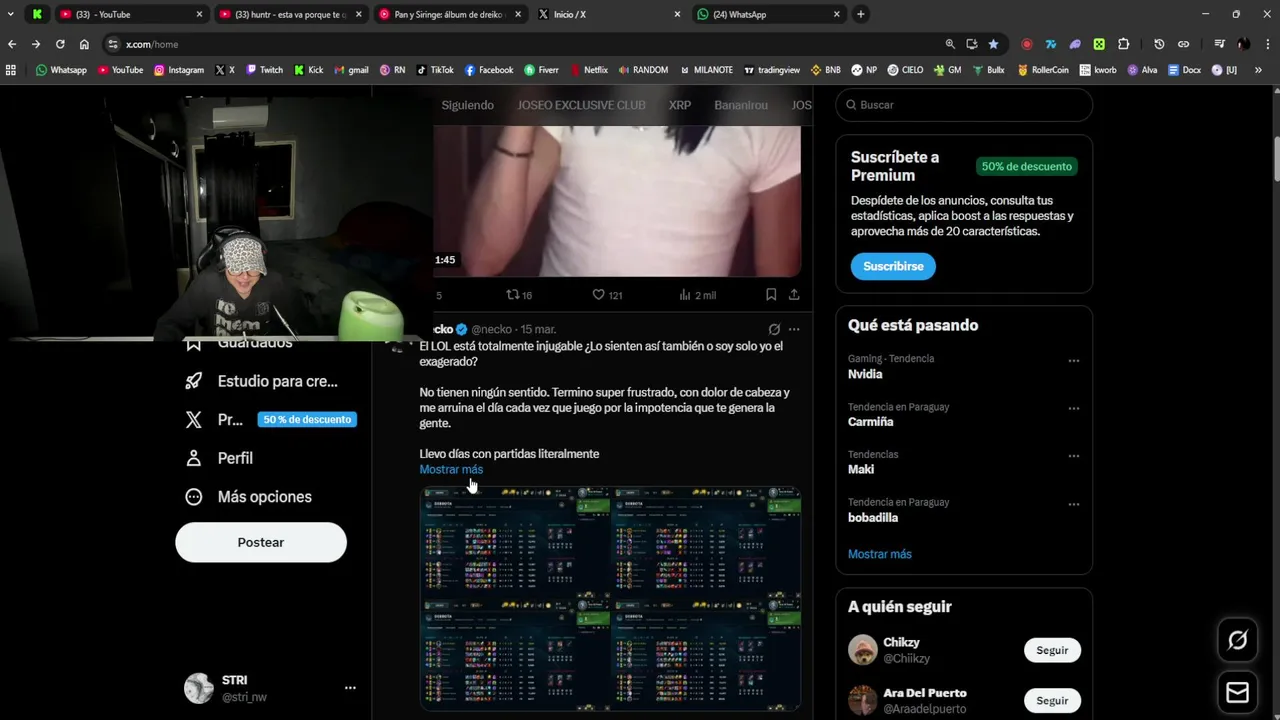Click the Buscar search field
Viewport: 1280px width, 720px height.
coord(964,105)
